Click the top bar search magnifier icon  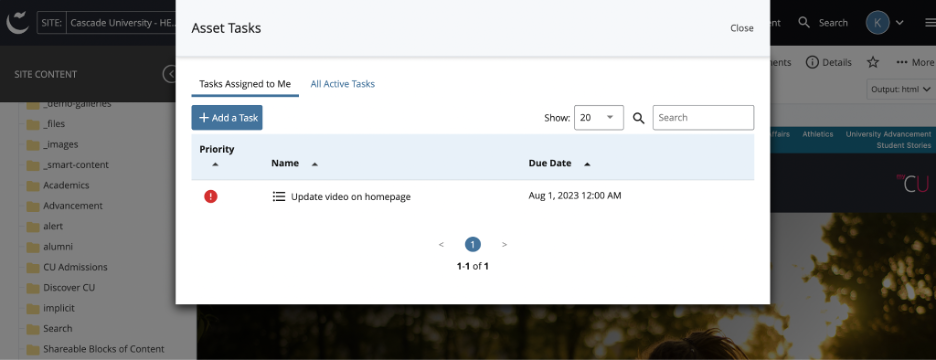[805, 23]
